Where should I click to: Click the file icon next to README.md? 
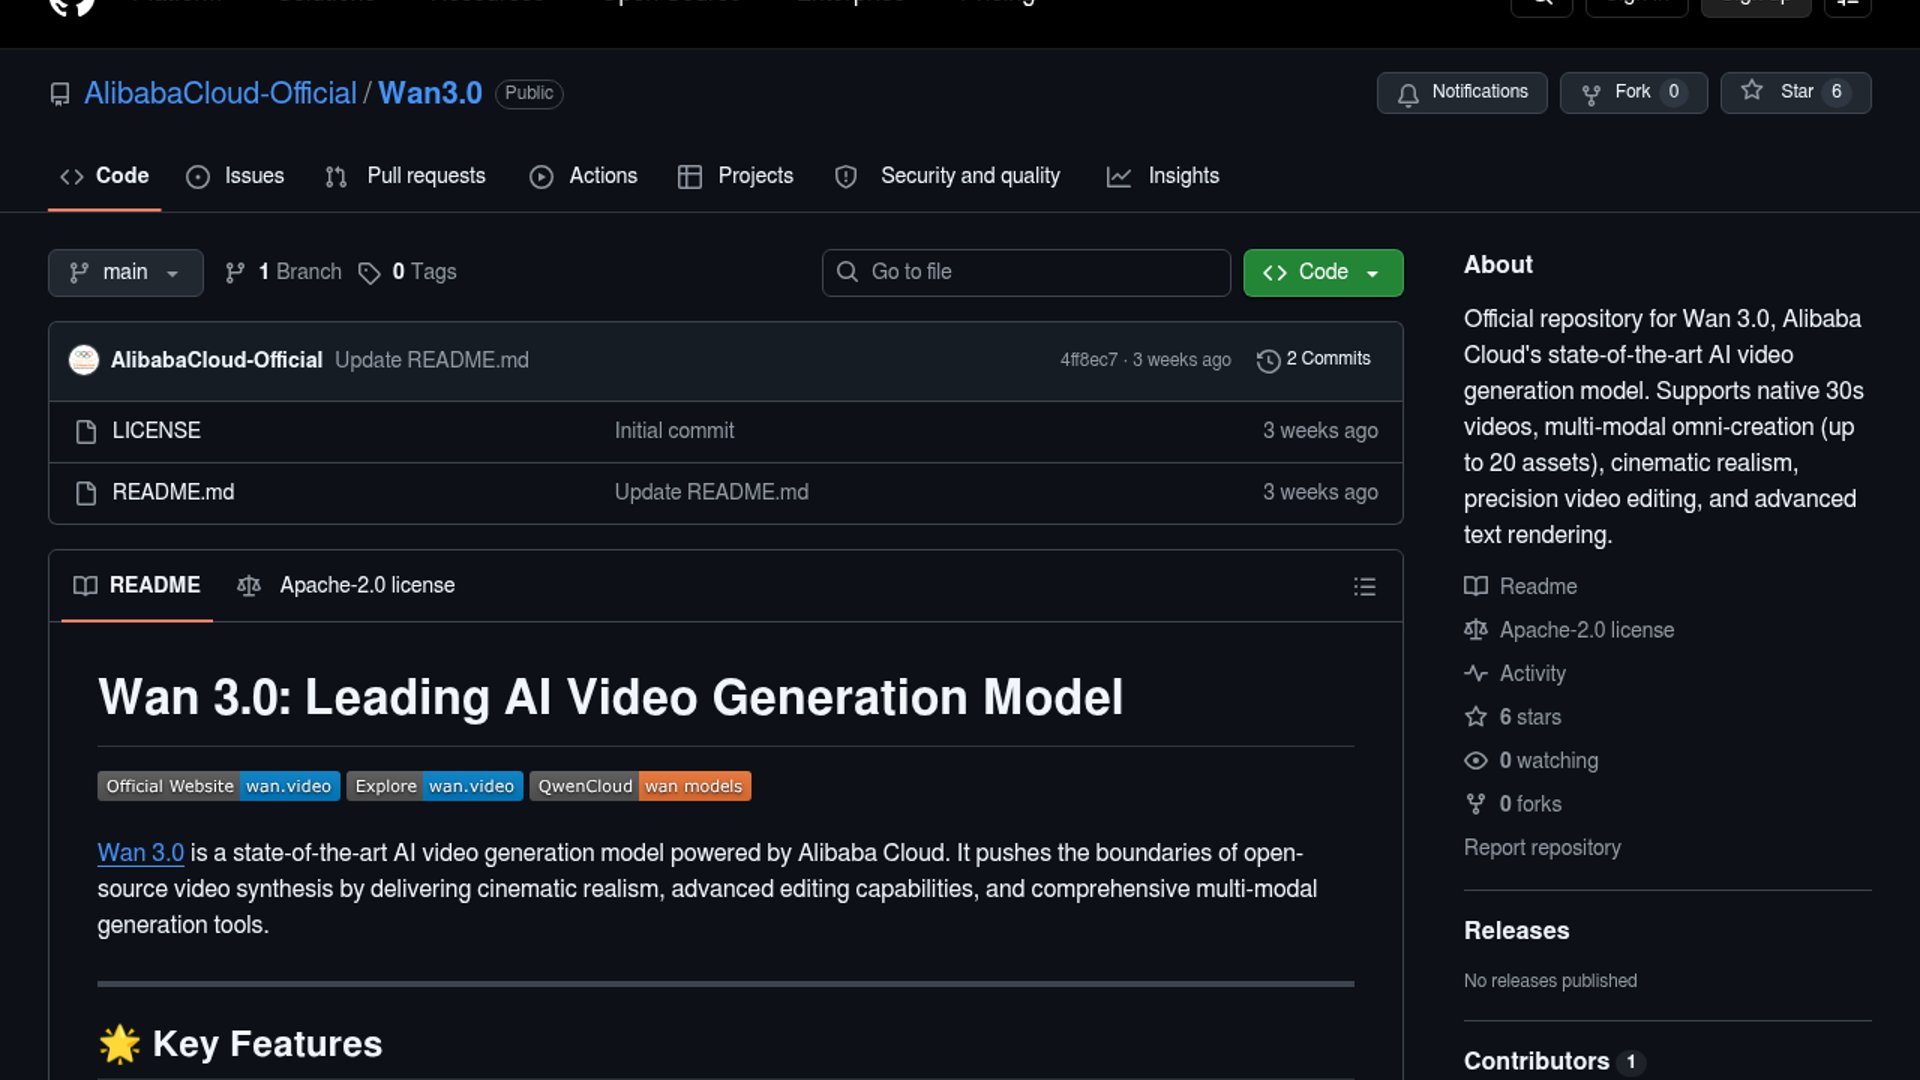(x=86, y=494)
